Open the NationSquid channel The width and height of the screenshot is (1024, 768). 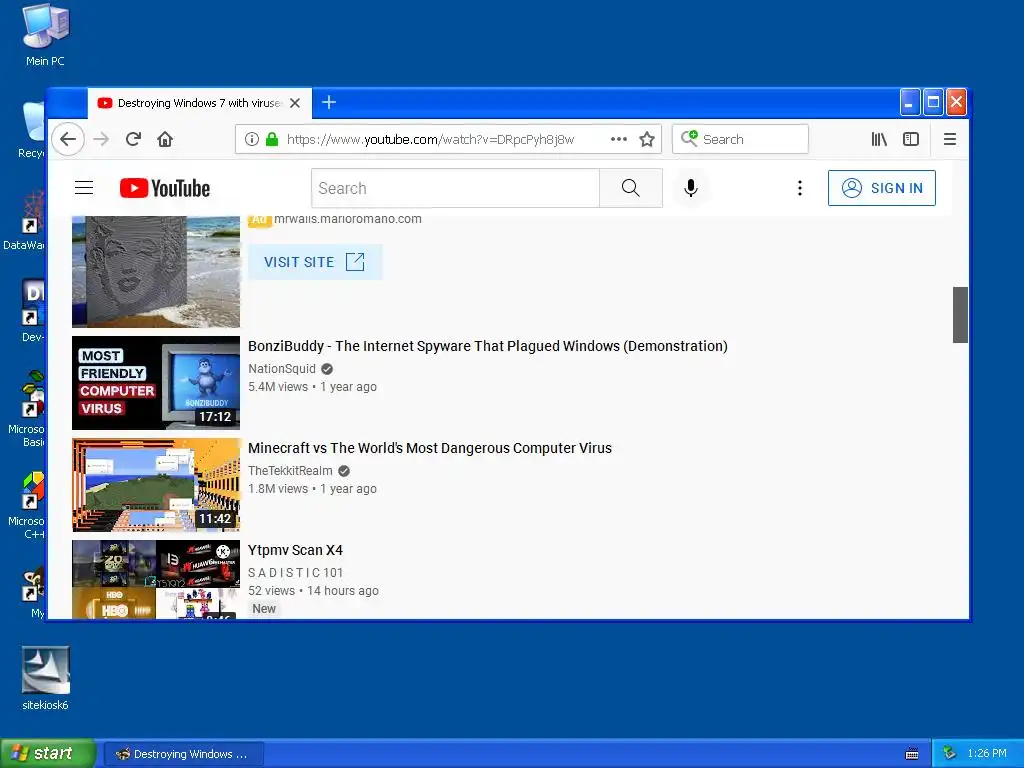click(x=281, y=369)
